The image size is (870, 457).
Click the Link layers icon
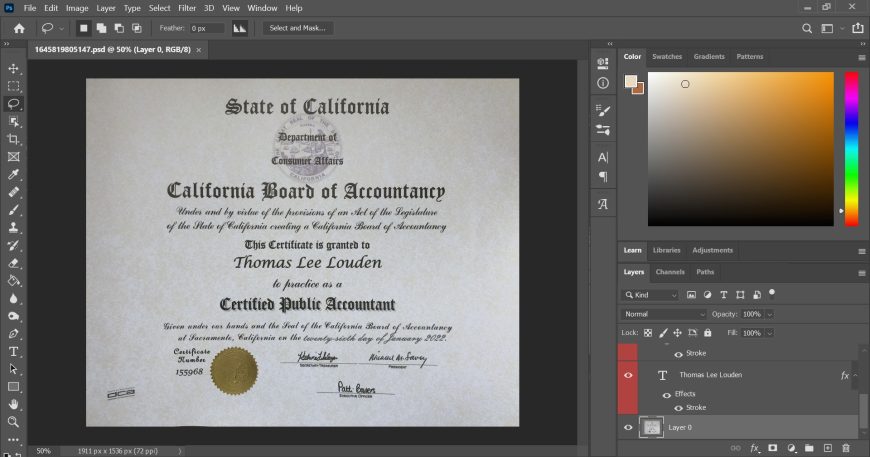(x=736, y=448)
